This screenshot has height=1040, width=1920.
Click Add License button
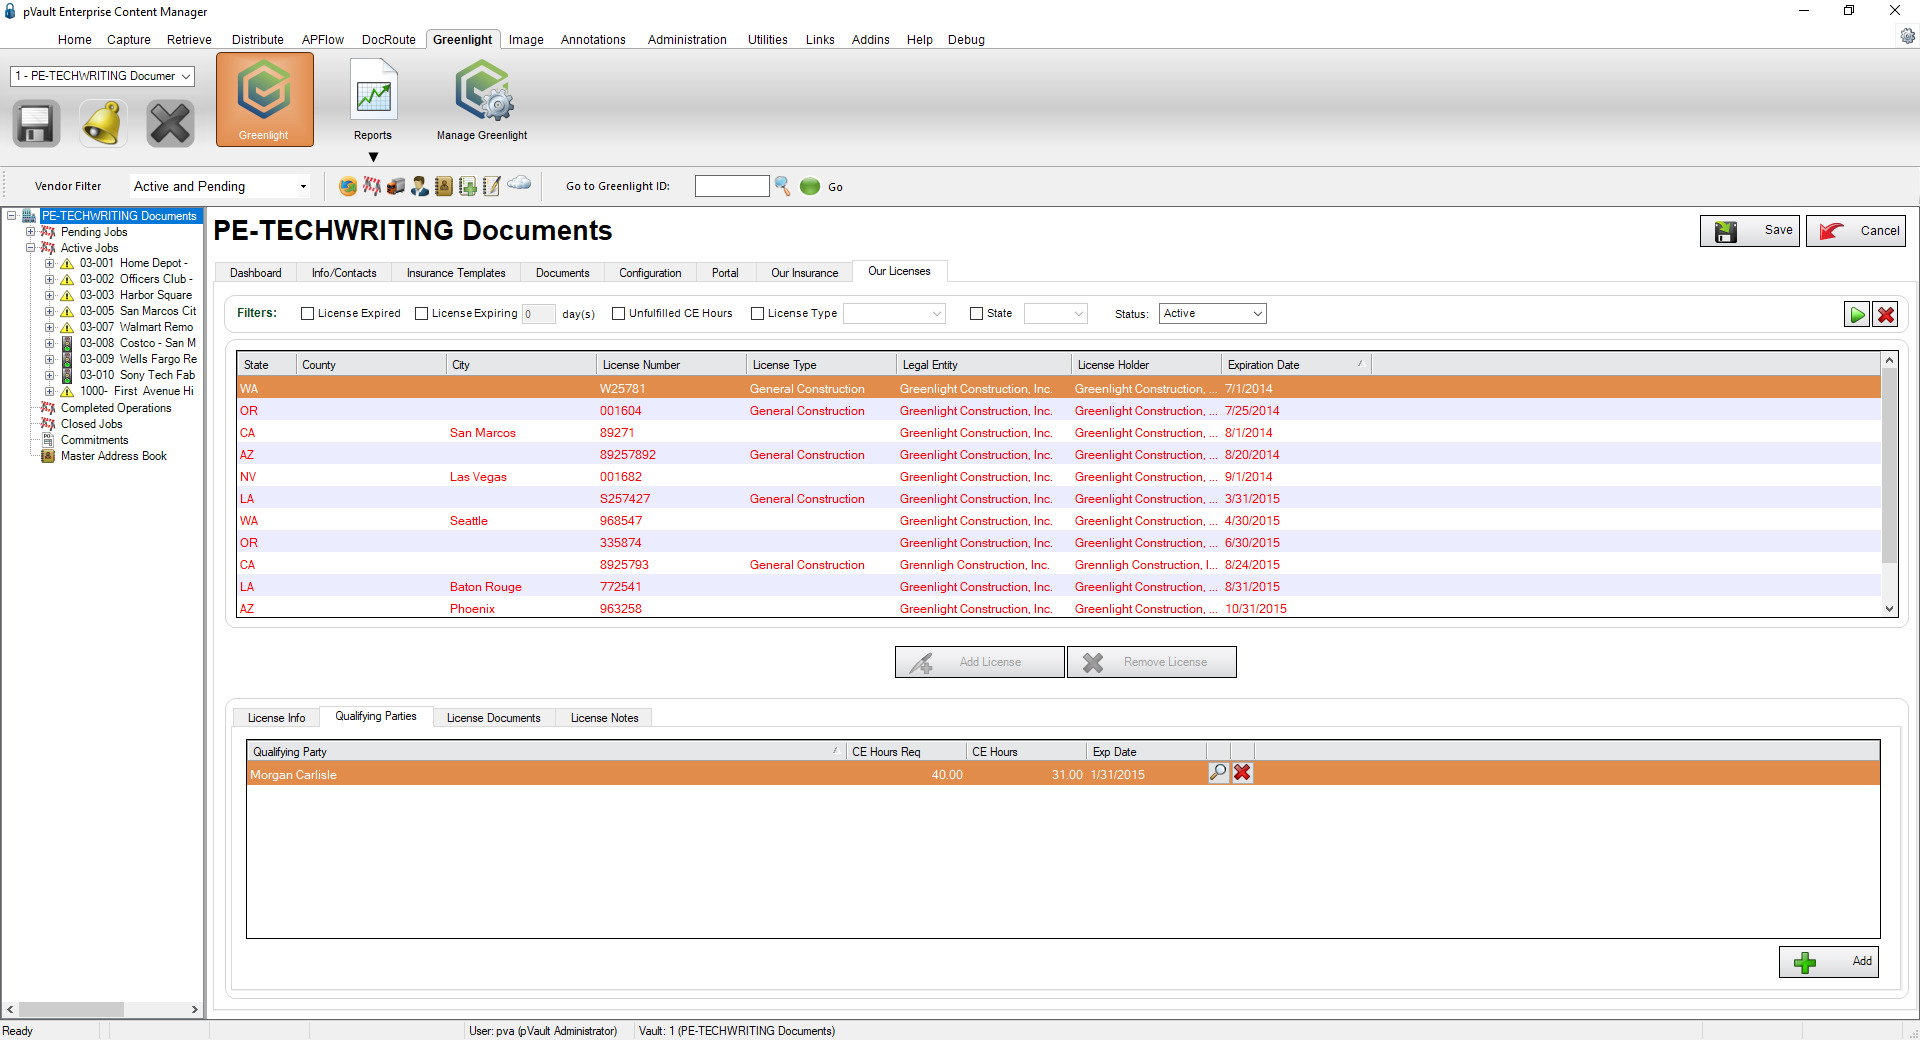point(980,662)
